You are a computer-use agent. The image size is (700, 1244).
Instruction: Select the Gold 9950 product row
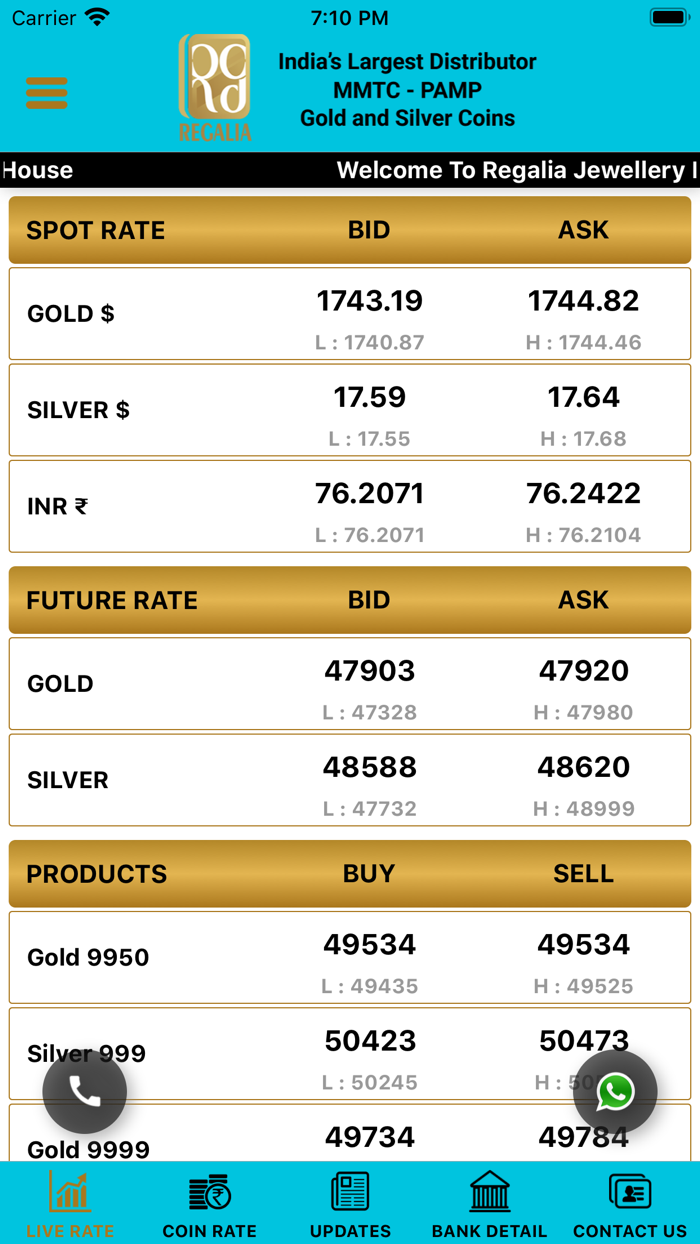(x=350, y=957)
